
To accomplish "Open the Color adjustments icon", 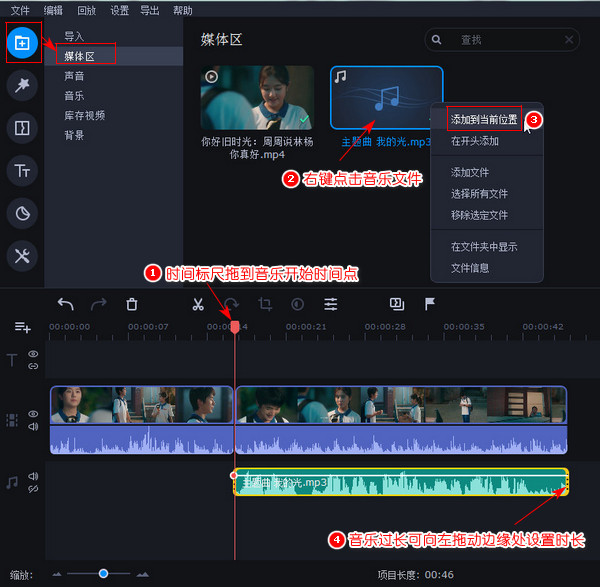I will pyautogui.click(x=297, y=305).
